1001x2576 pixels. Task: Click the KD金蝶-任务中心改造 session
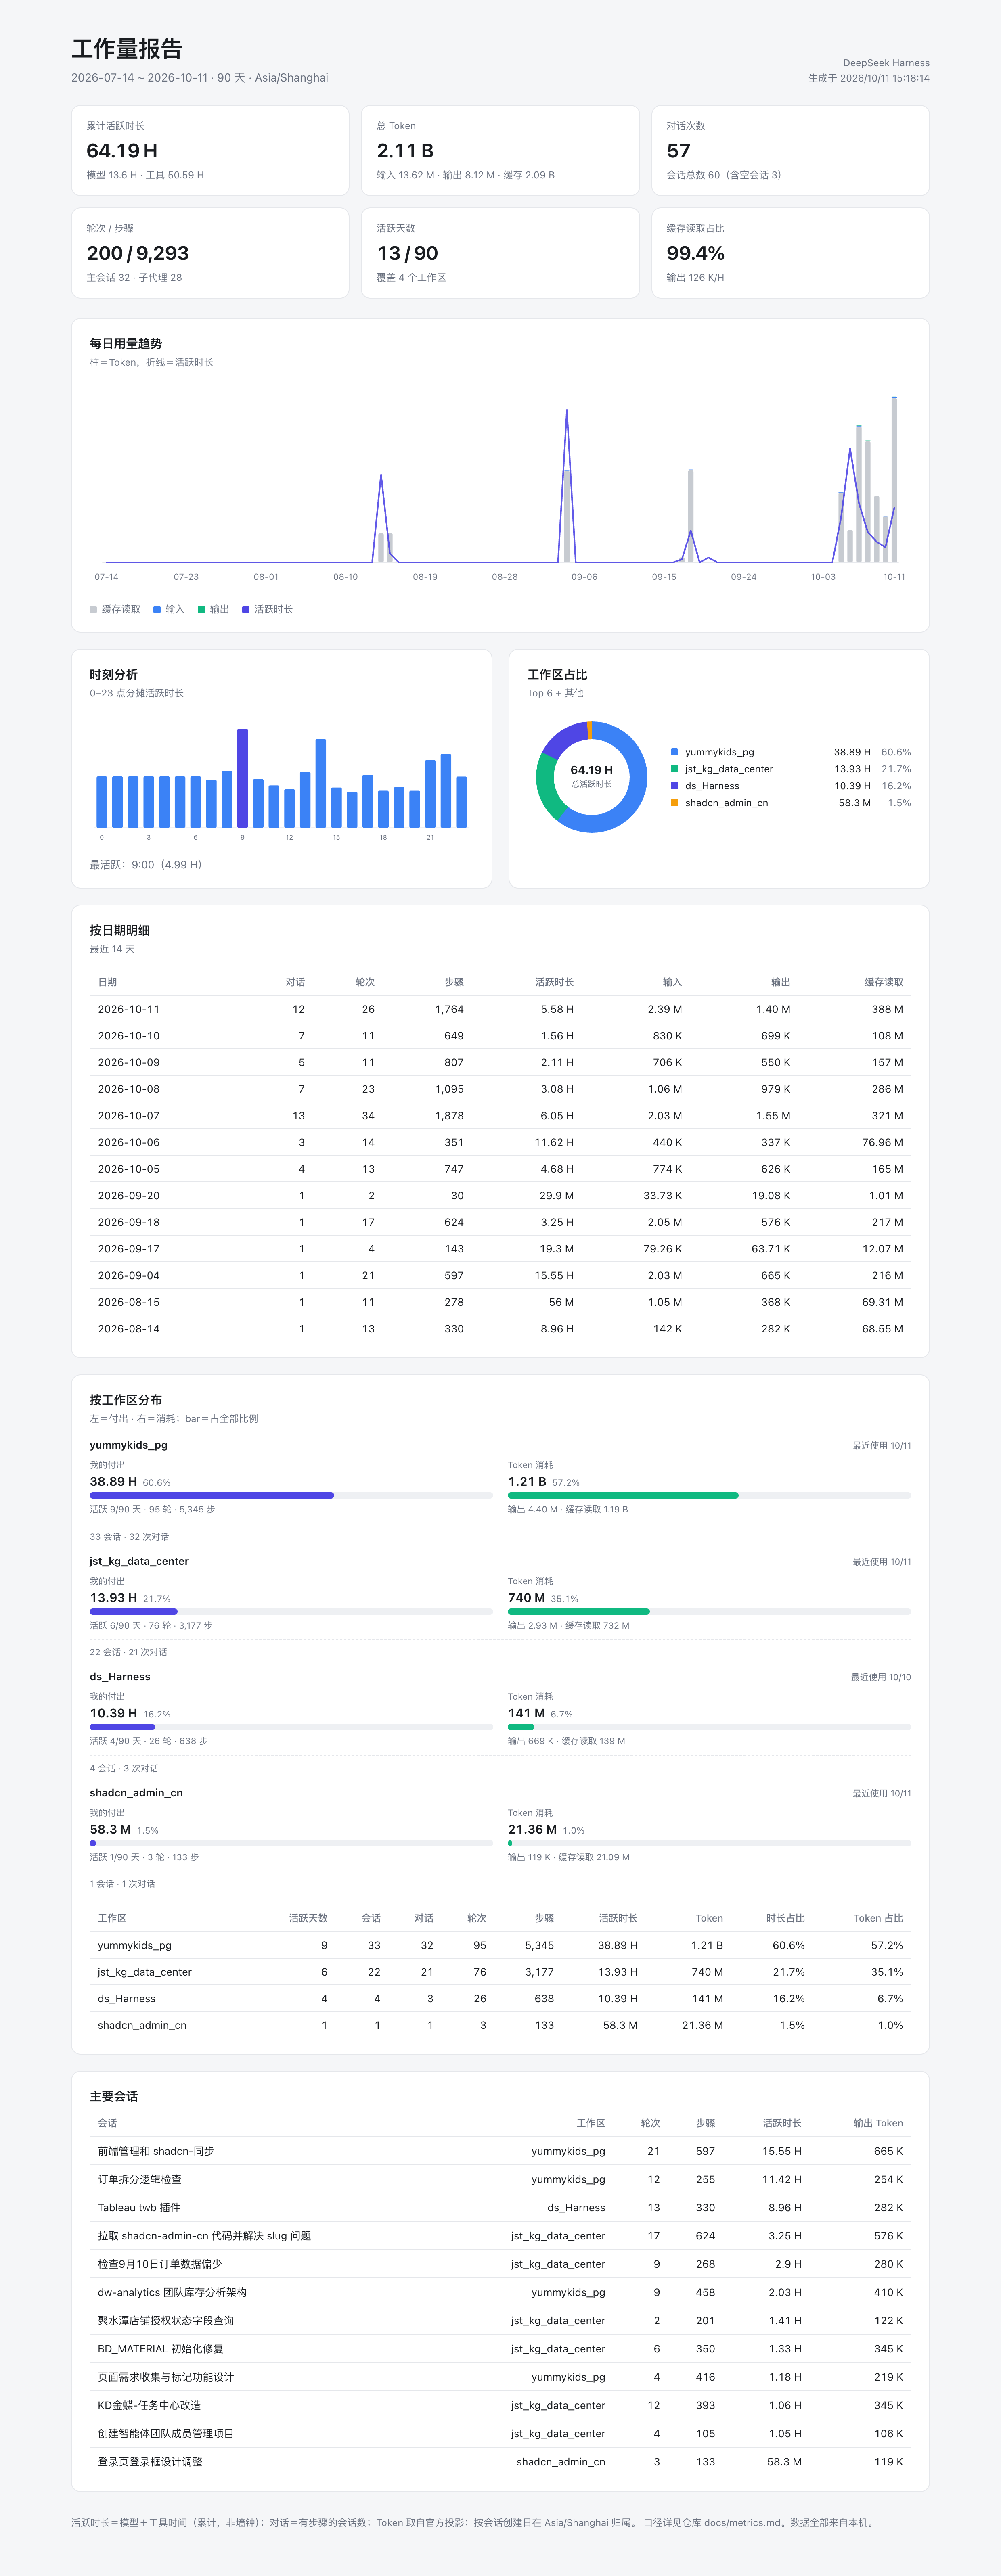click(149, 2405)
